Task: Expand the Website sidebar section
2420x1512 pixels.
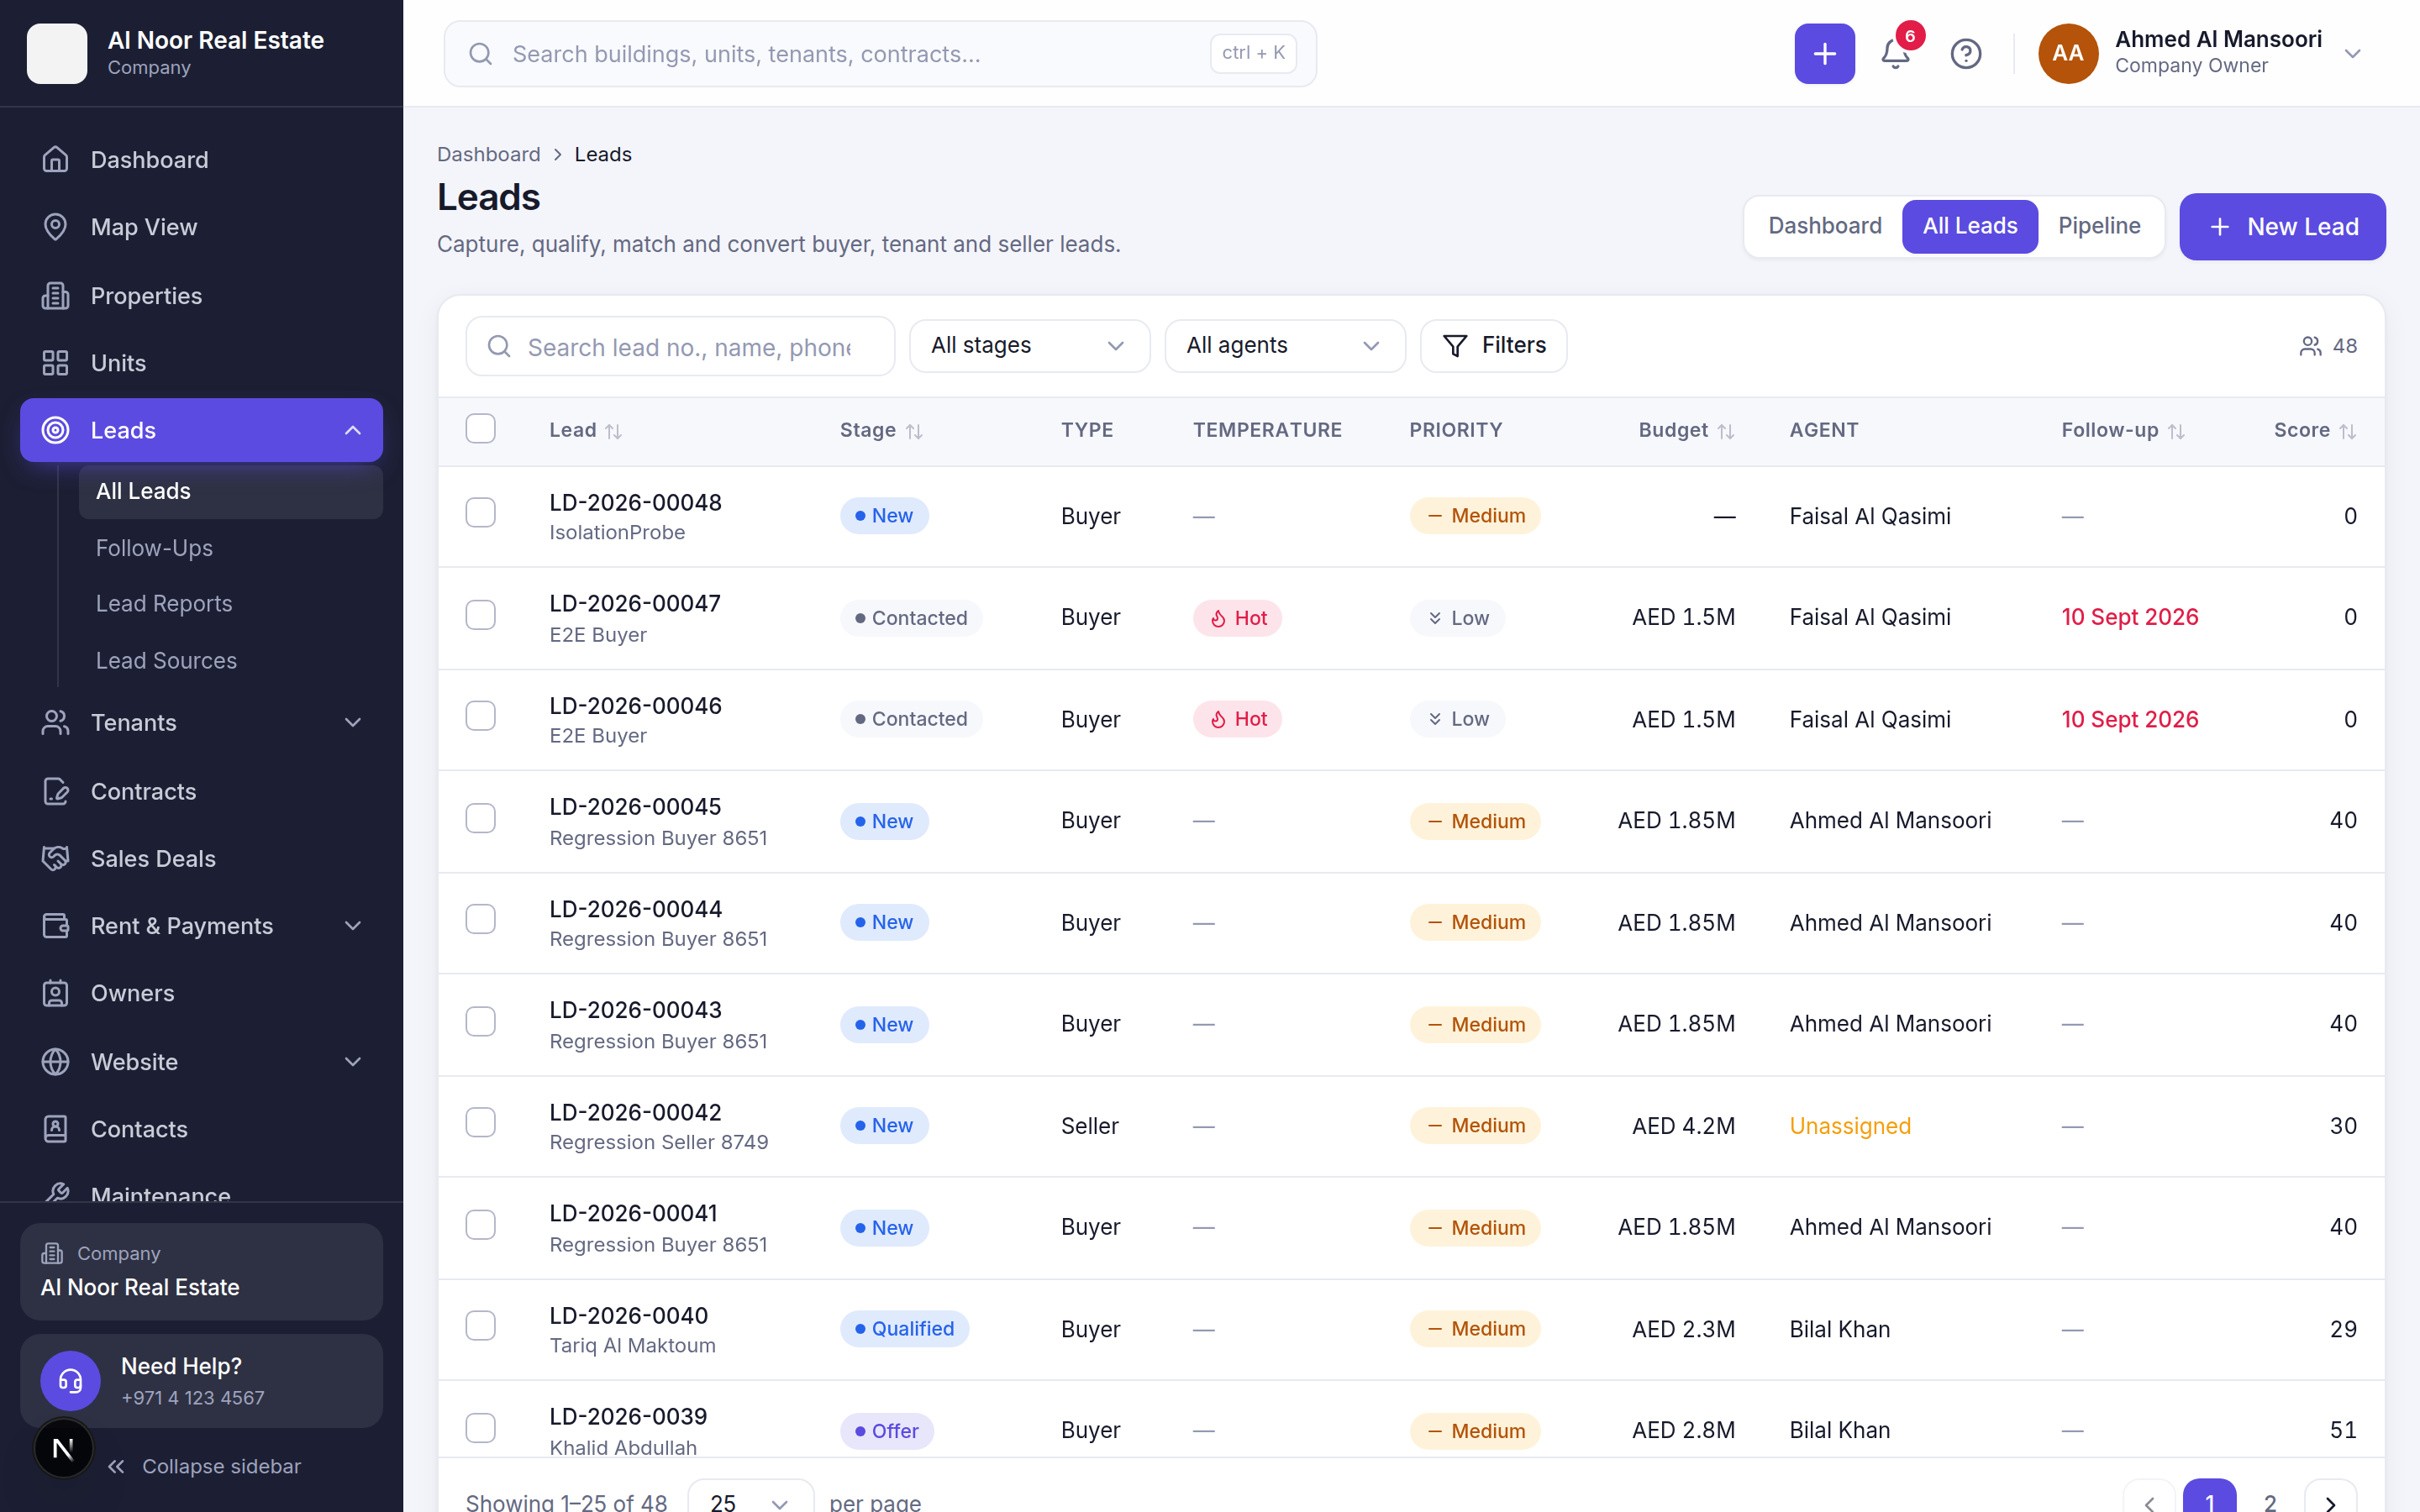Action: pos(353,1062)
